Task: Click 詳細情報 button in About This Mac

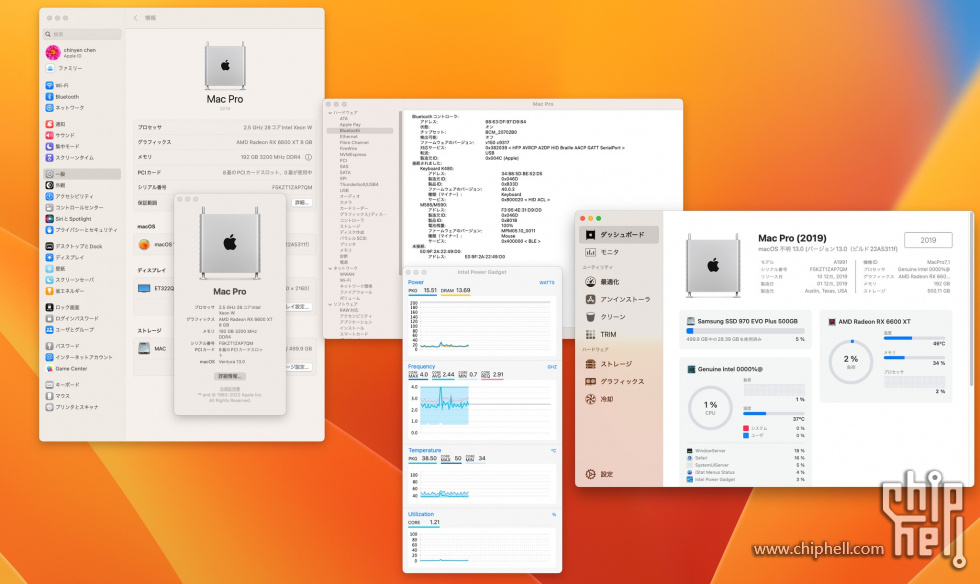Action: click(230, 376)
